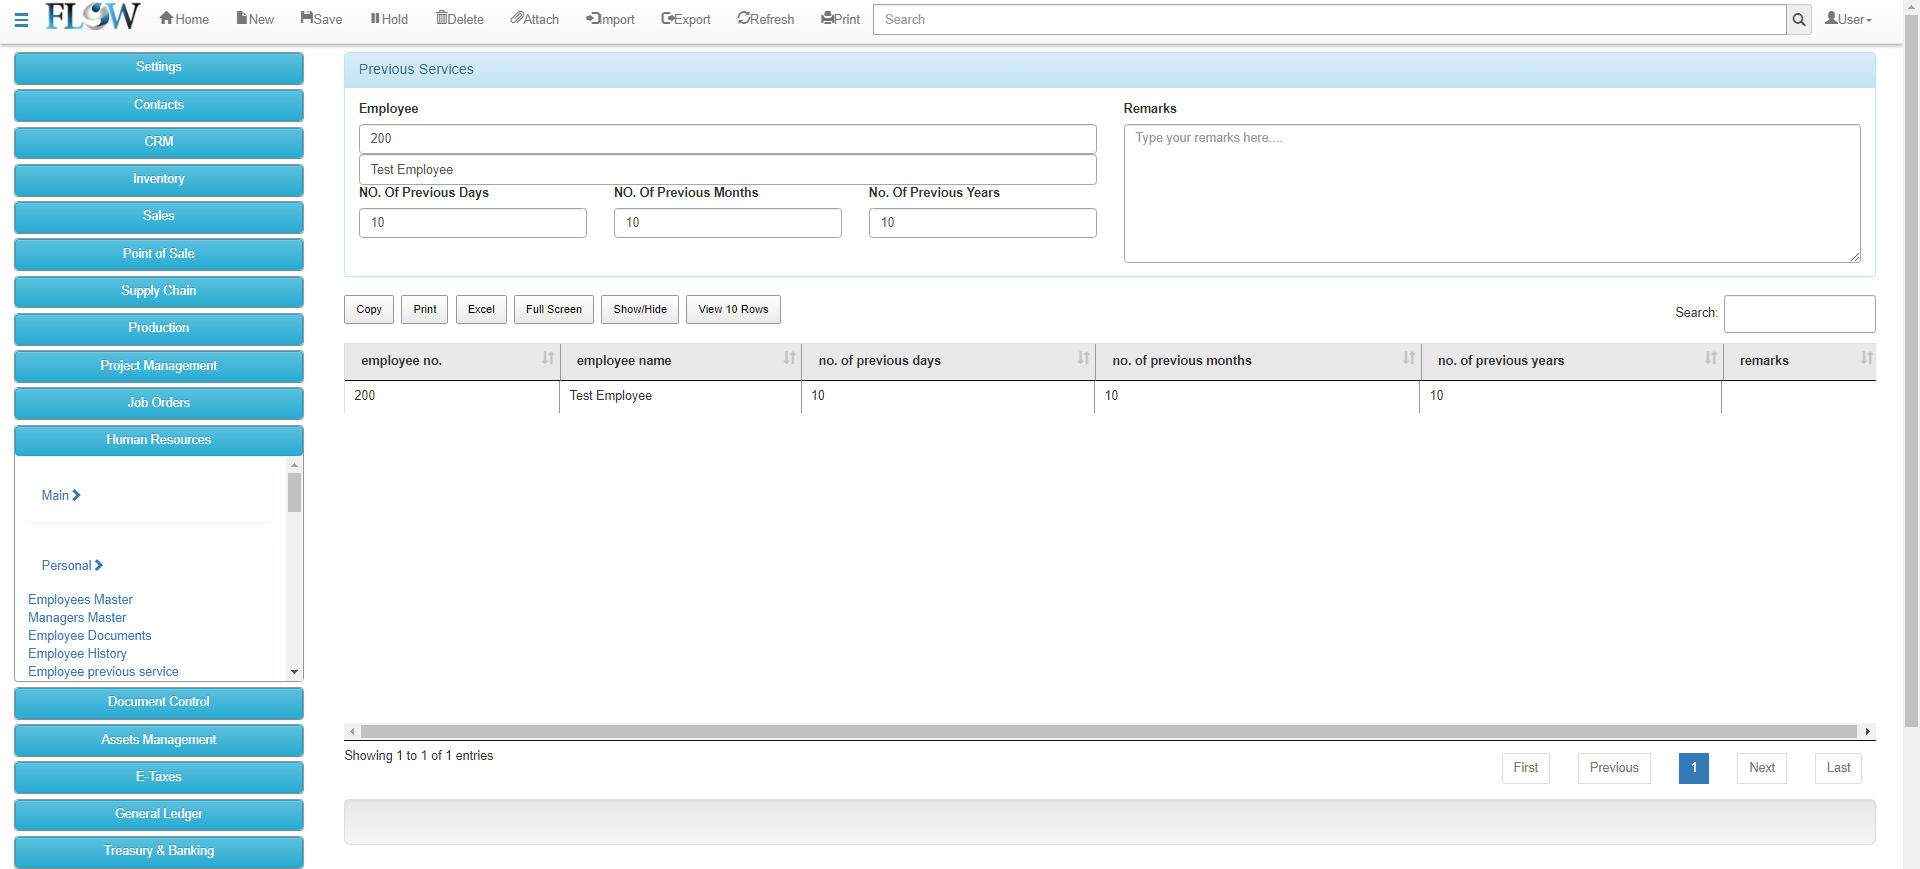Expand the Personal submenu section
Image resolution: width=1920 pixels, height=869 pixels.
[72, 565]
